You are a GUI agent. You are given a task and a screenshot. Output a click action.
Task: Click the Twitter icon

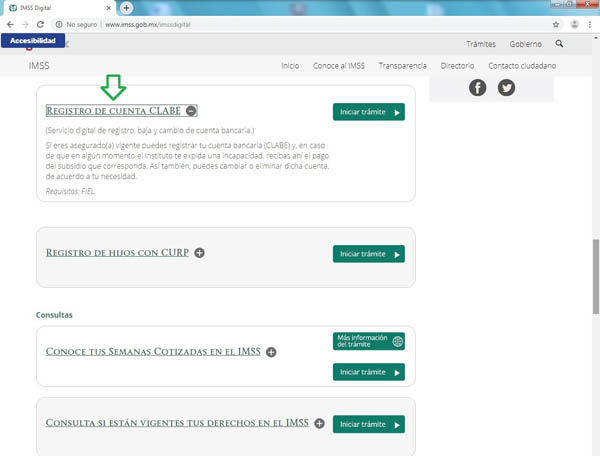point(506,88)
